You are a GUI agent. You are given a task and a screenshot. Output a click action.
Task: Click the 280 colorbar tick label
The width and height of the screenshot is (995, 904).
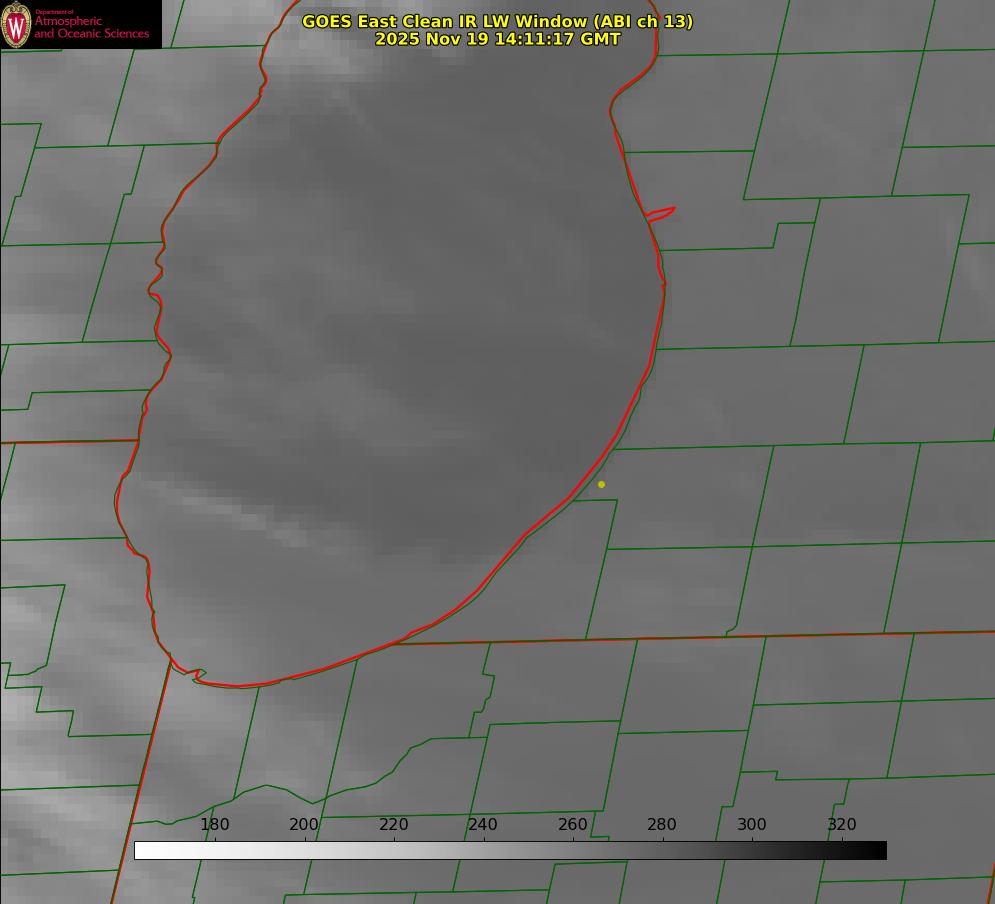662,825
